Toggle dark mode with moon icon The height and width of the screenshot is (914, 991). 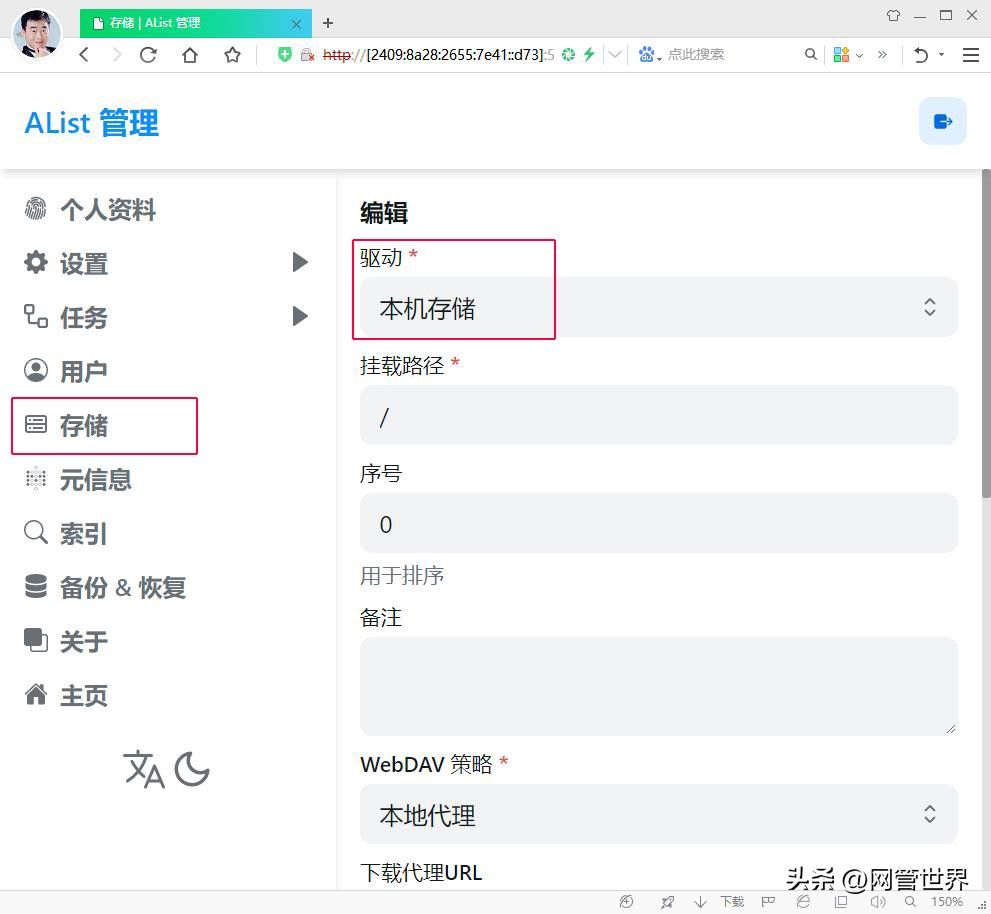pyautogui.click(x=192, y=769)
